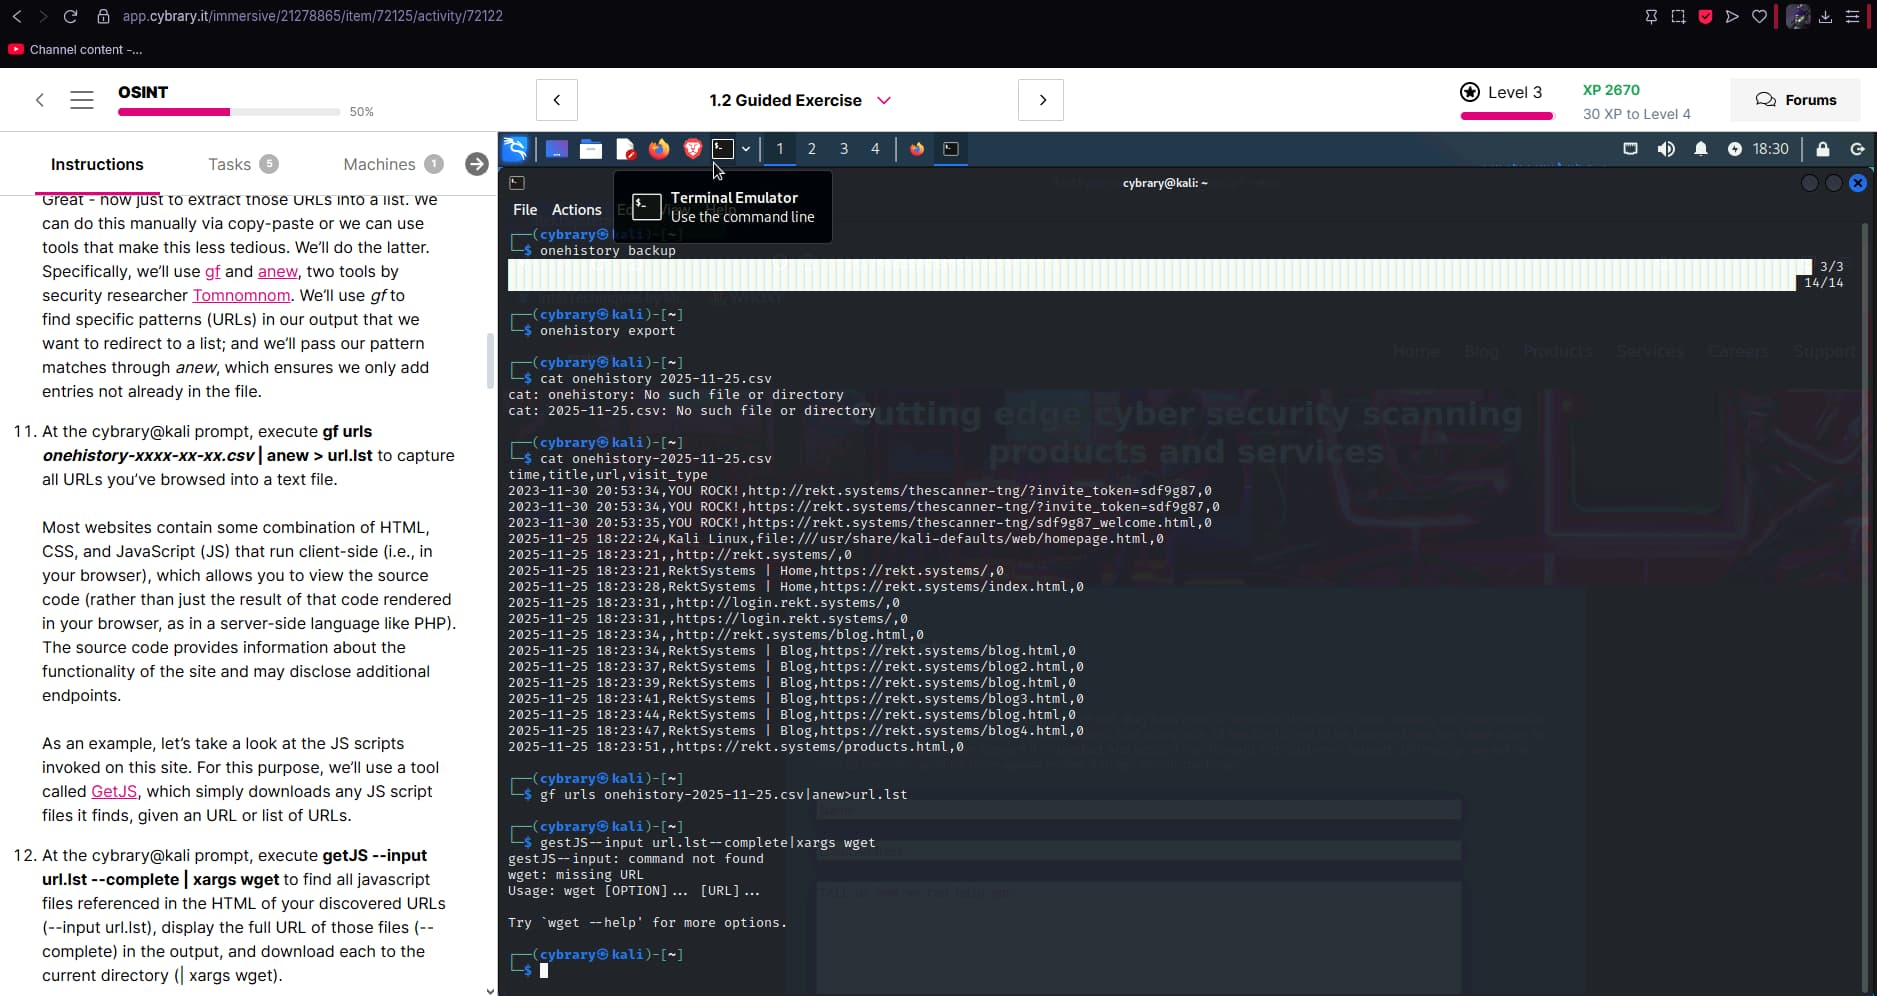Screen dimensions: 1877x996
Task: Open the GetJS link in instructions
Action: [x=114, y=791]
